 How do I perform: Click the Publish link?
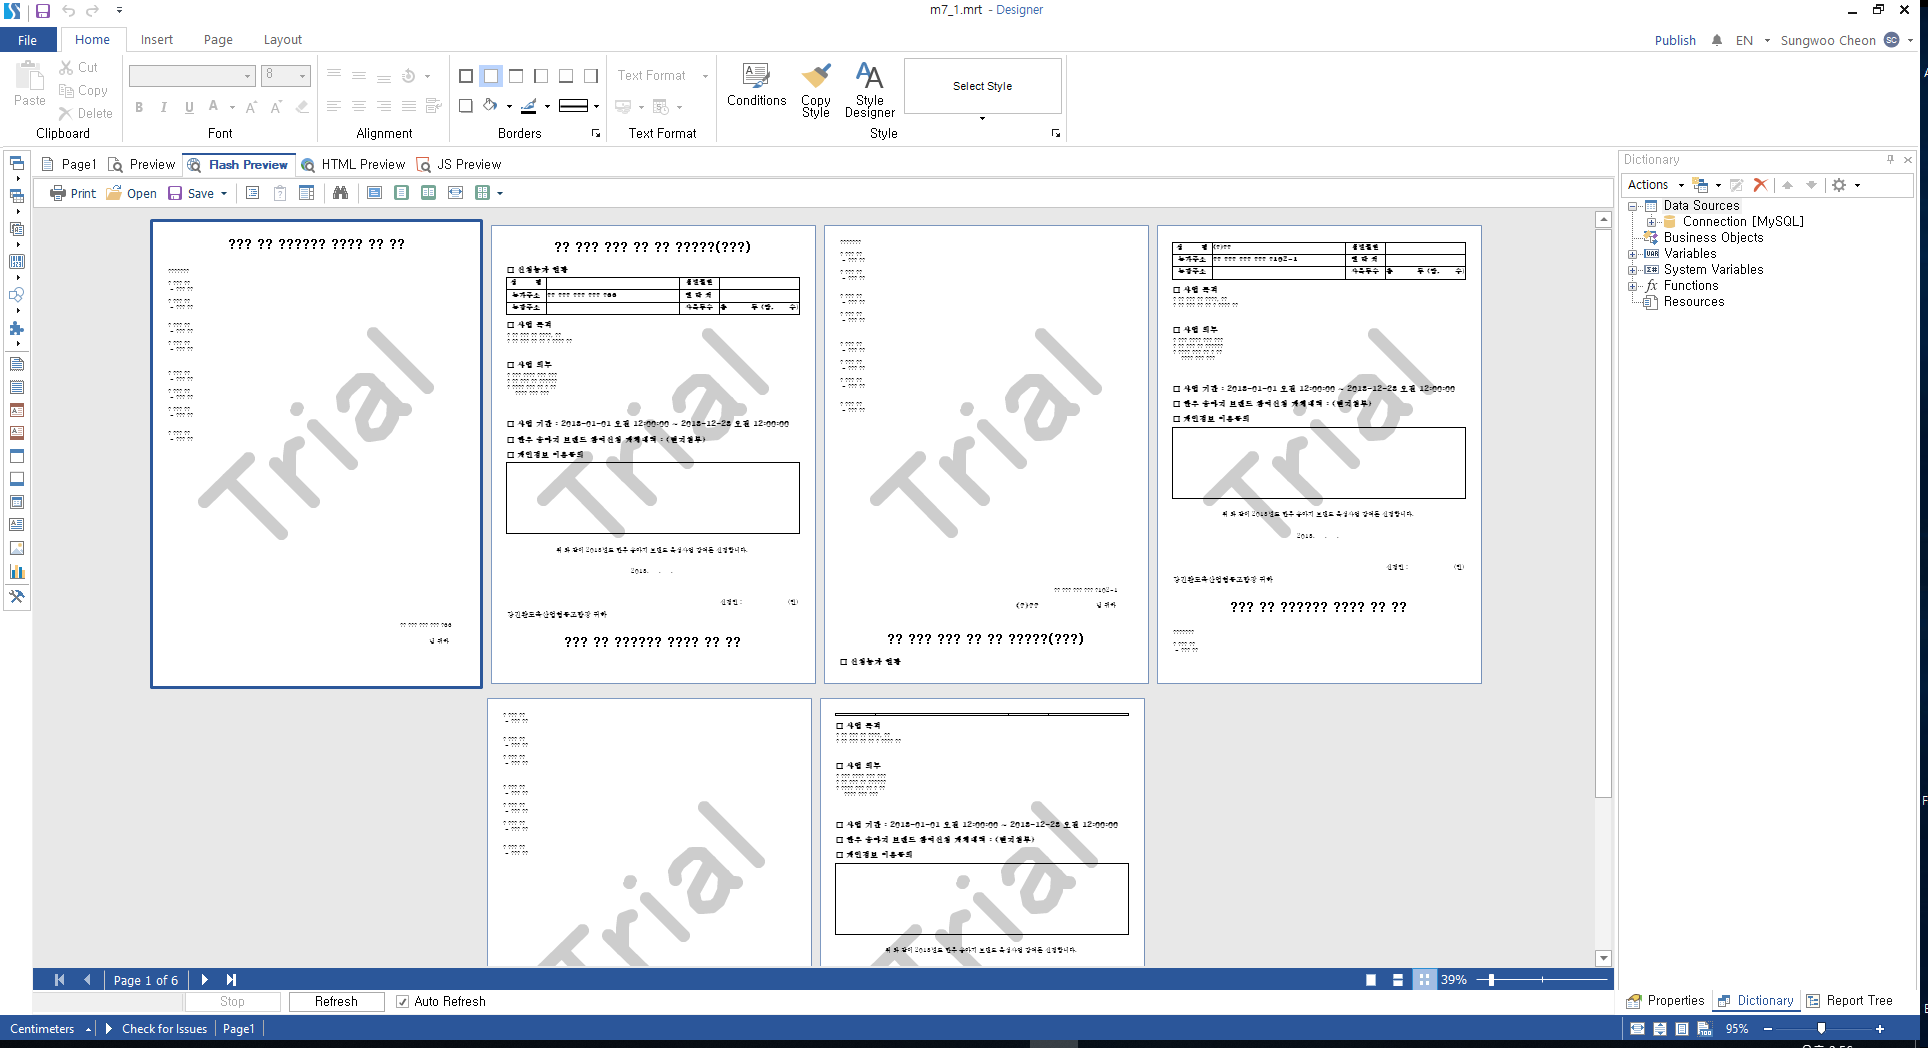pos(1675,40)
